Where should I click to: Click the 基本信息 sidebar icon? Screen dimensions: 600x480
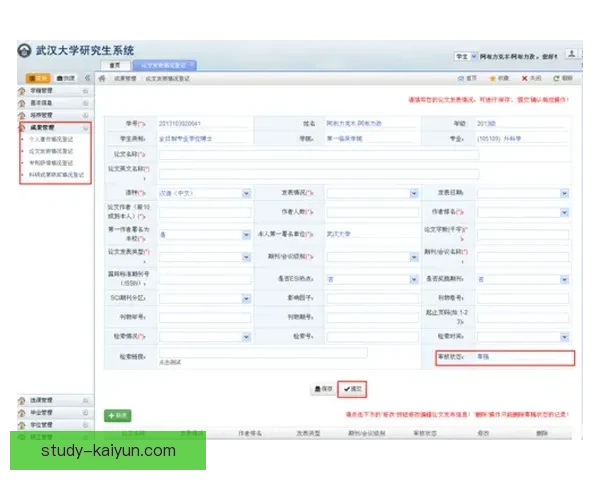click(22, 103)
